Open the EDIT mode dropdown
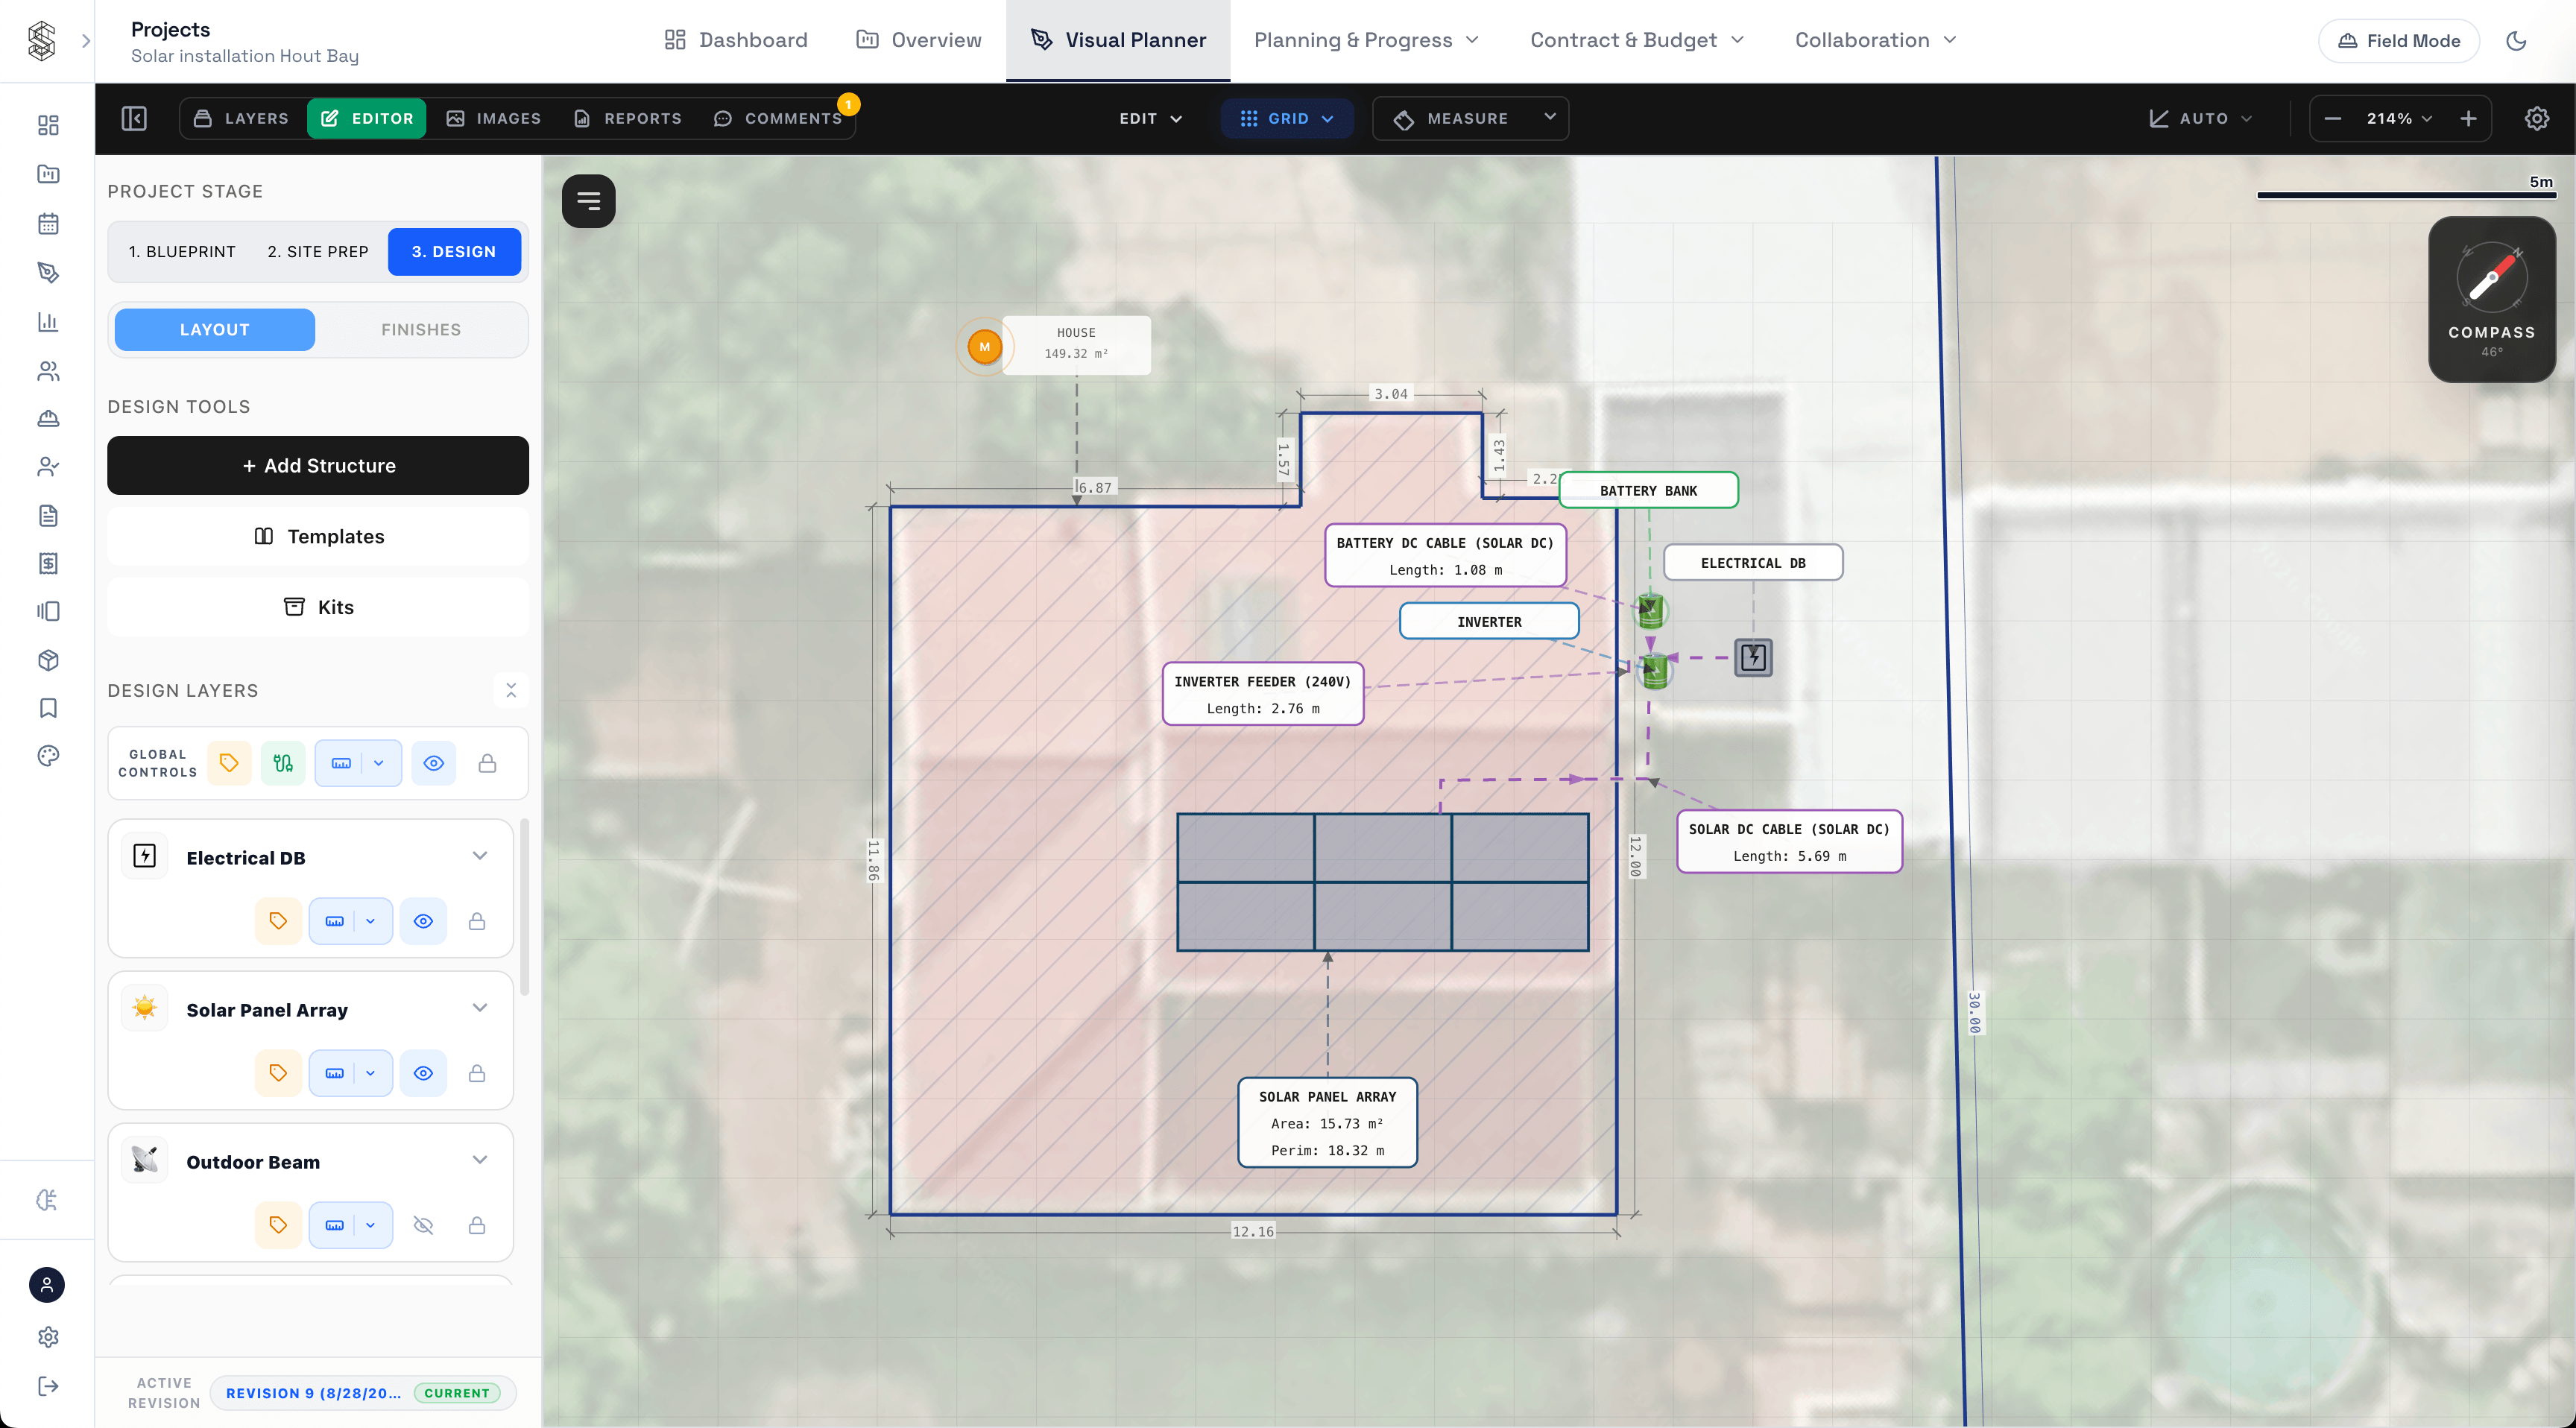This screenshot has height=1428, width=2576. tap(1150, 118)
